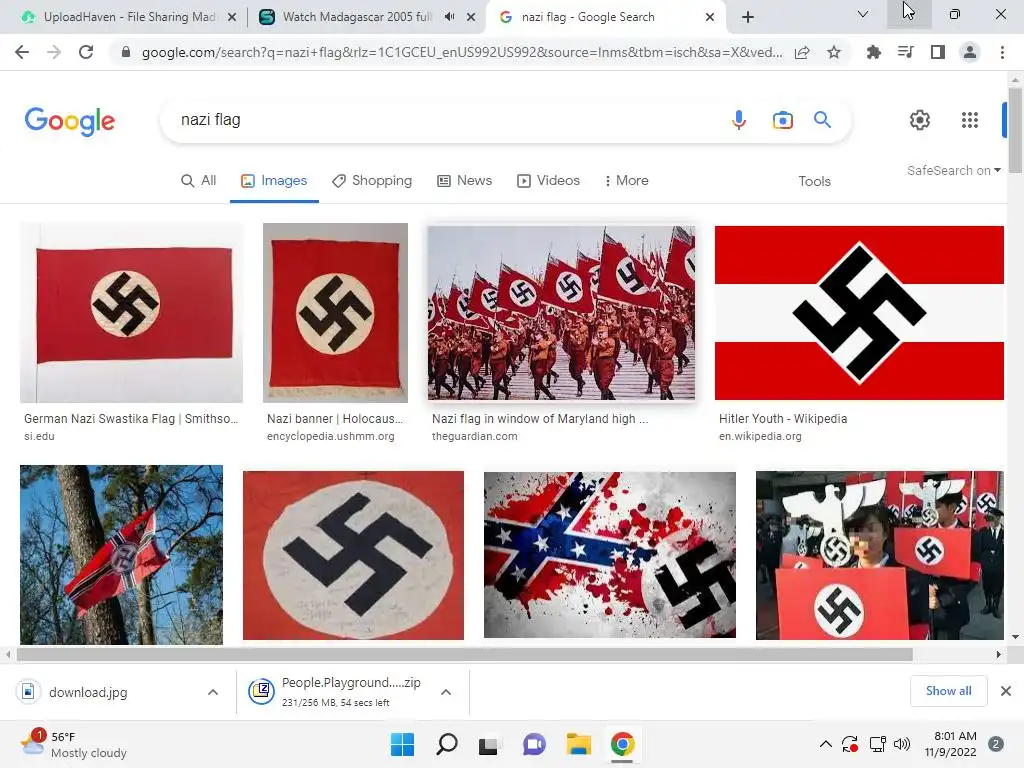
Task: Expand the More search options menu
Action: click(x=626, y=181)
